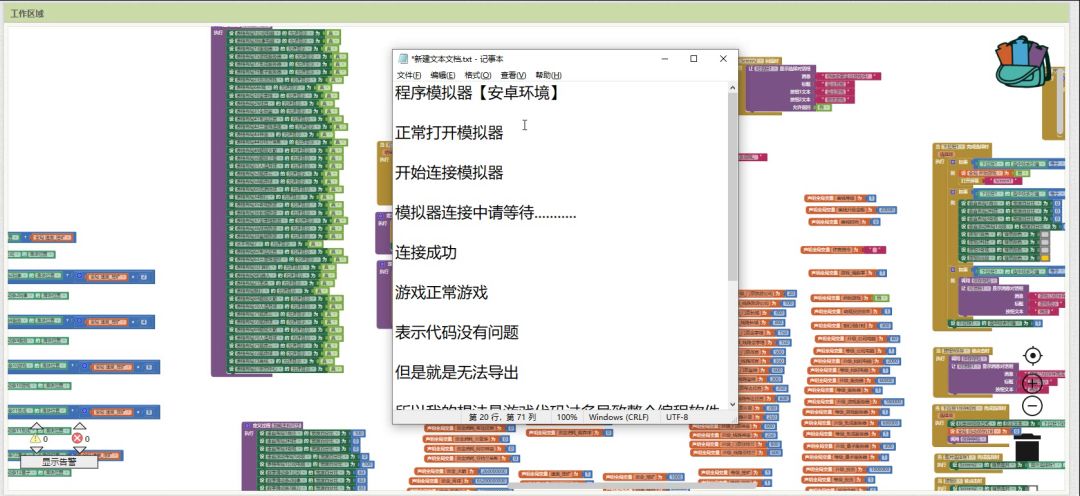
Task: Click the yellow warning triangle icon
Action: (x=36, y=438)
